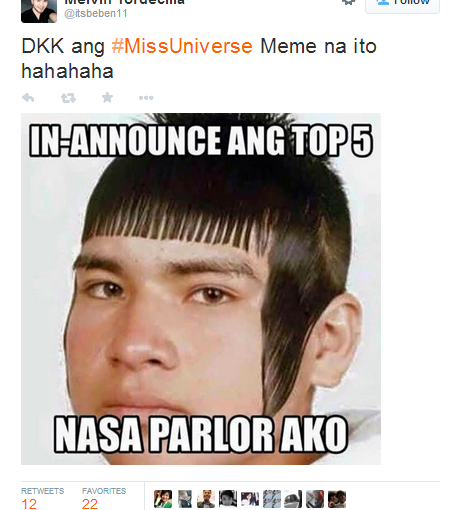Click sixth favoriter avatar in the row

(272, 499)
